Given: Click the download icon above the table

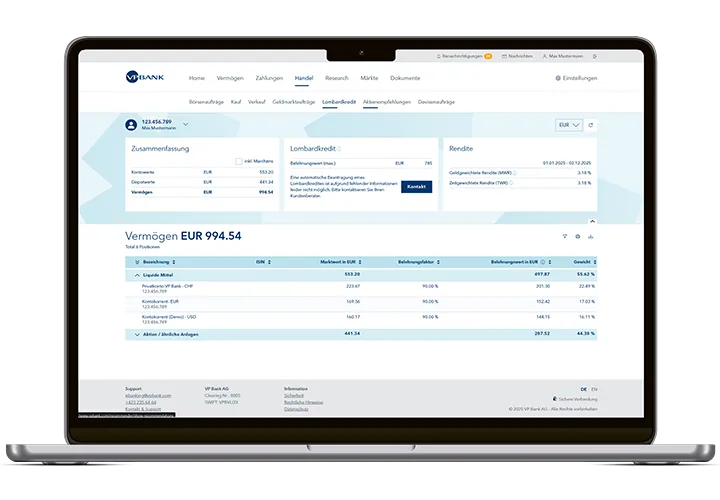Looking at the screenshot, I should (x=590, y=236).
